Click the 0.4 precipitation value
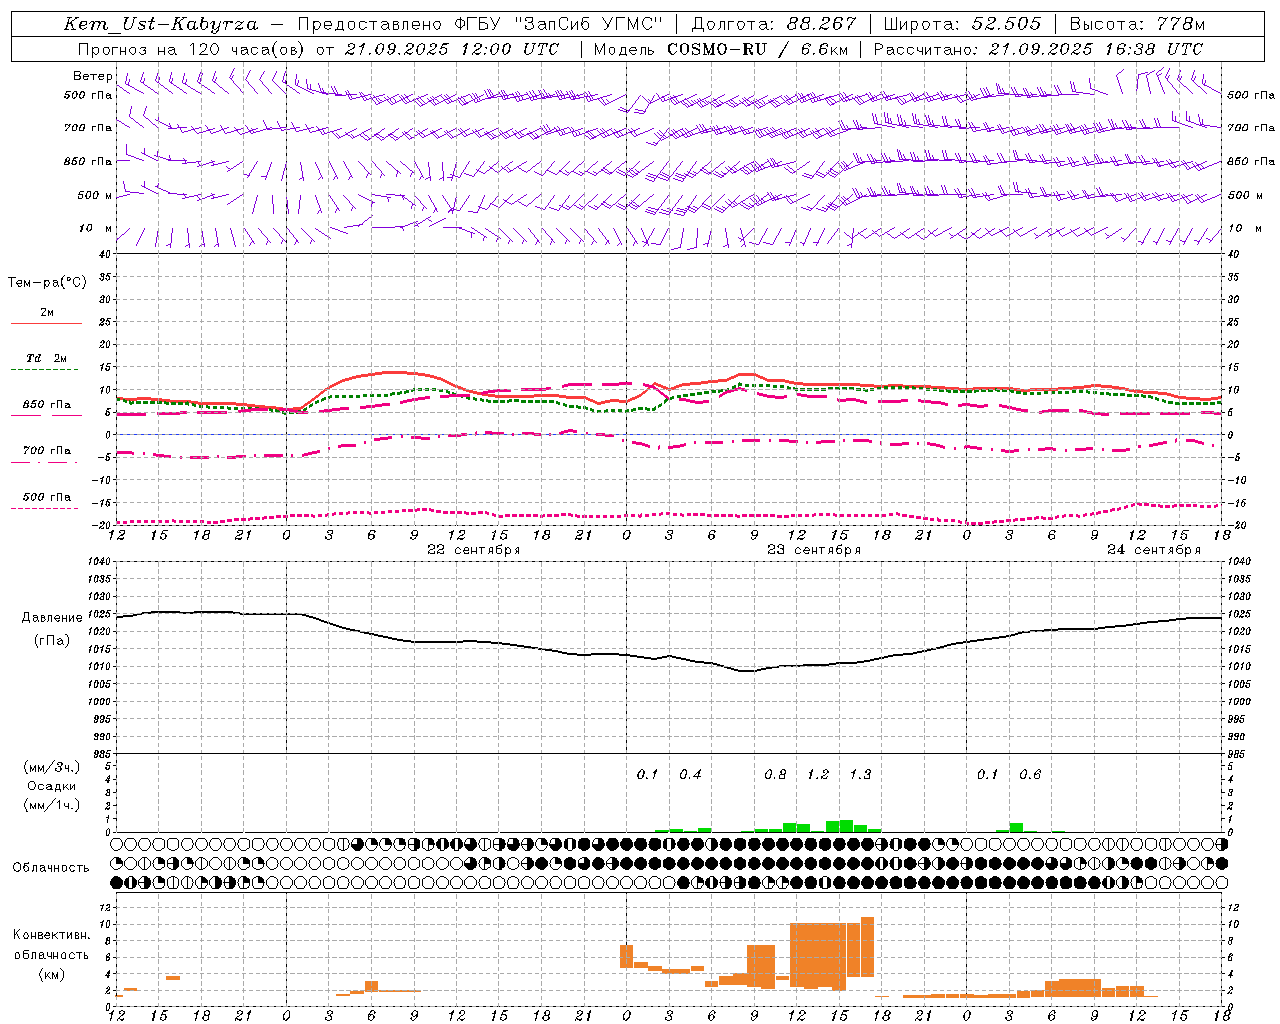The height and width of the screenshot is (1024, 1280). point(690,774)
